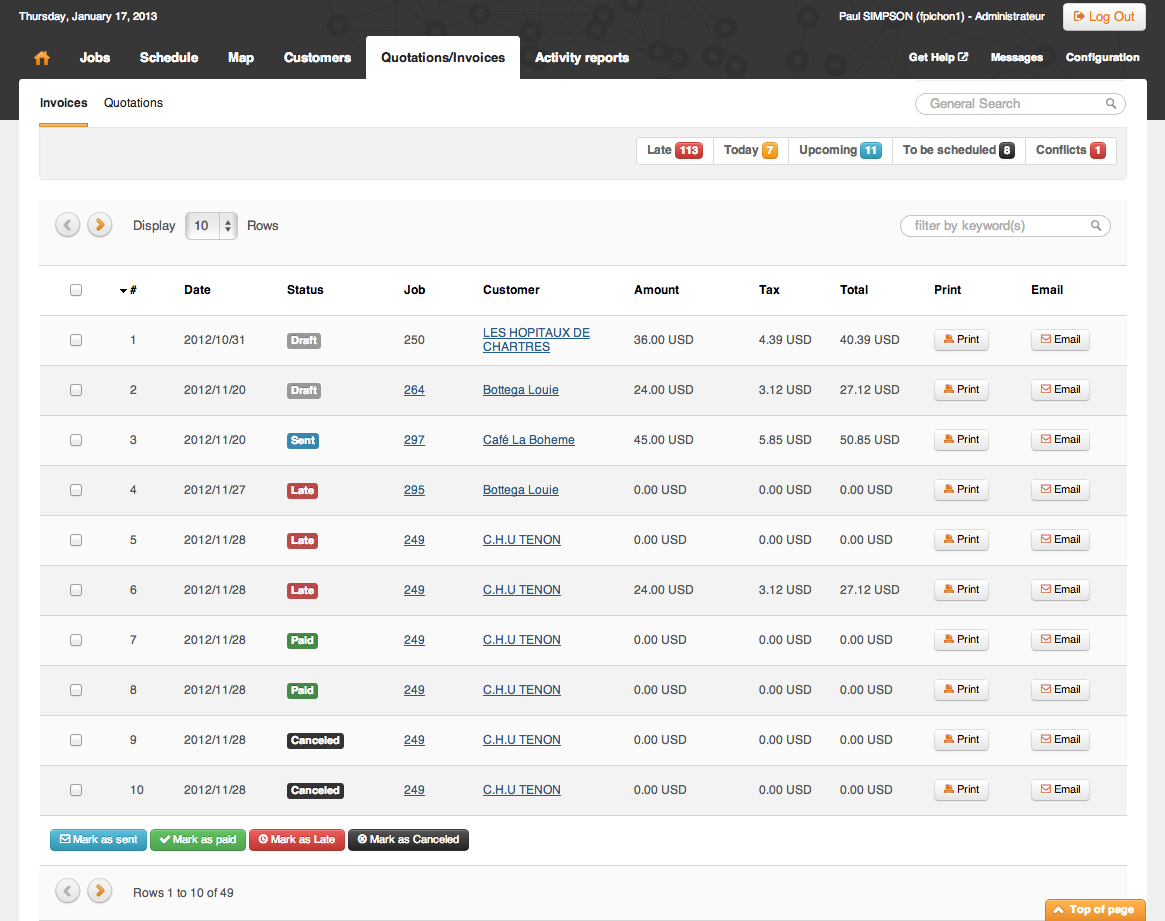This screenshot has width=1165, height=921.
Task: Click bottom next-page orange arrow
Action: pyautogui.click(x=100, y=891)
